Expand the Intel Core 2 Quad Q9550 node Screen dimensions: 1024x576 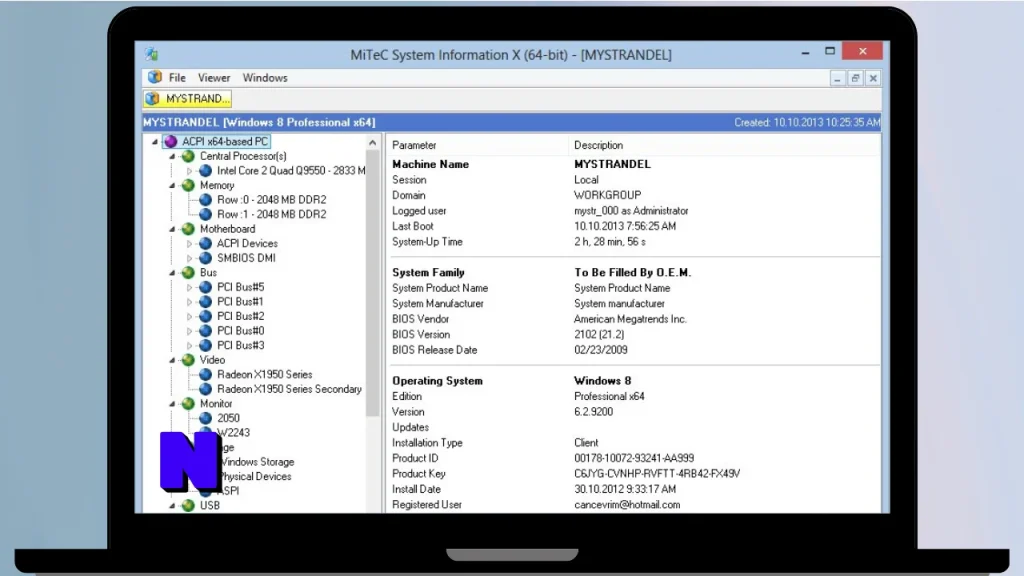click(189, 171)
